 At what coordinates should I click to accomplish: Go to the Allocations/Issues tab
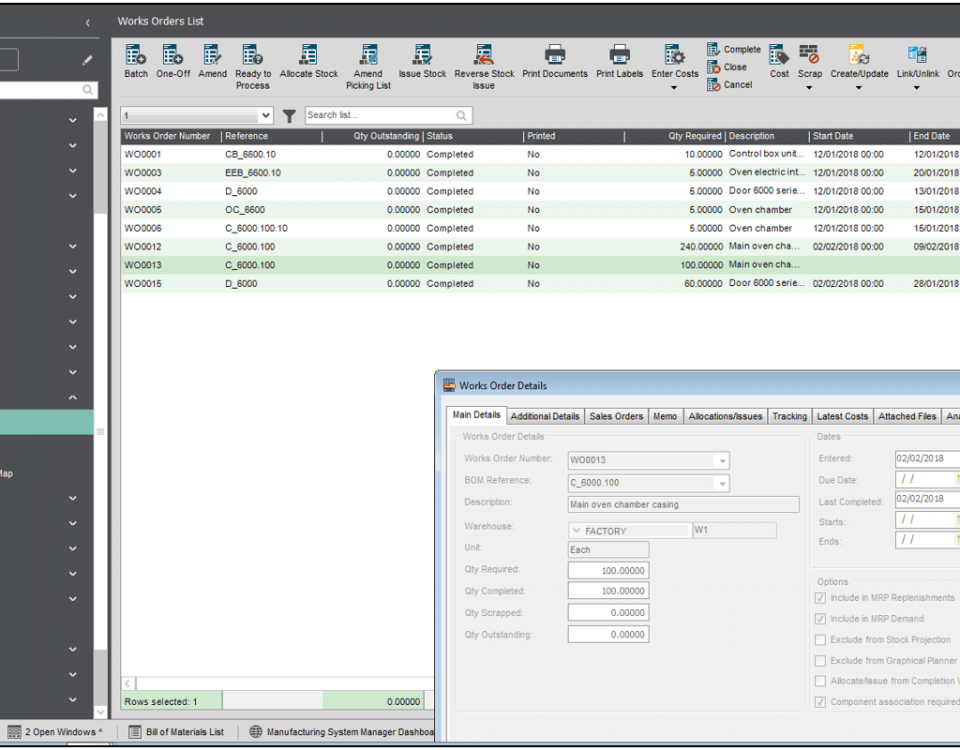click(x=726, y=416)
